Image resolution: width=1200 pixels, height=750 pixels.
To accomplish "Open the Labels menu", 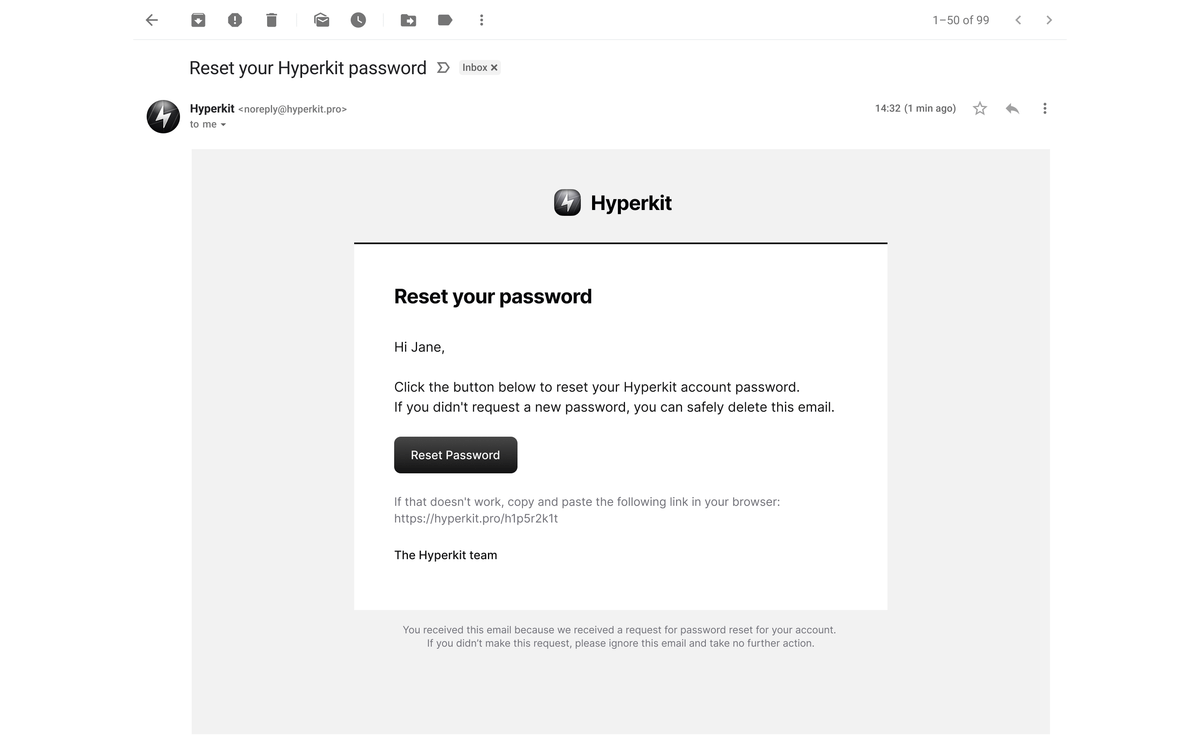I will 445,20.
